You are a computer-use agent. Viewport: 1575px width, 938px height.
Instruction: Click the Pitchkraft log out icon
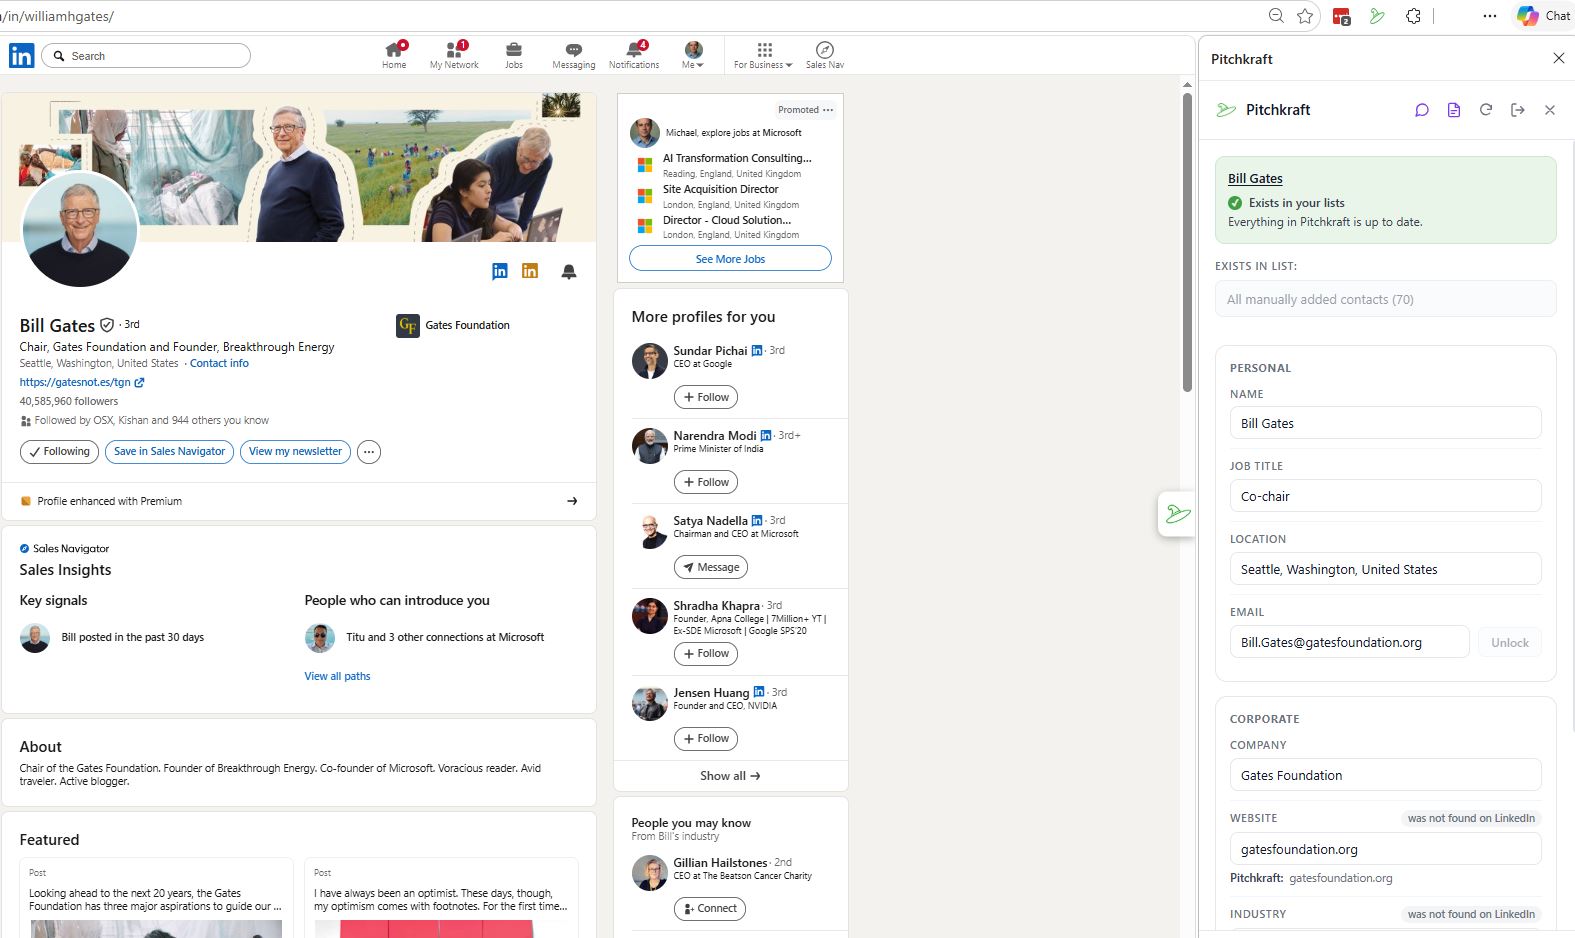point(1518,110)
